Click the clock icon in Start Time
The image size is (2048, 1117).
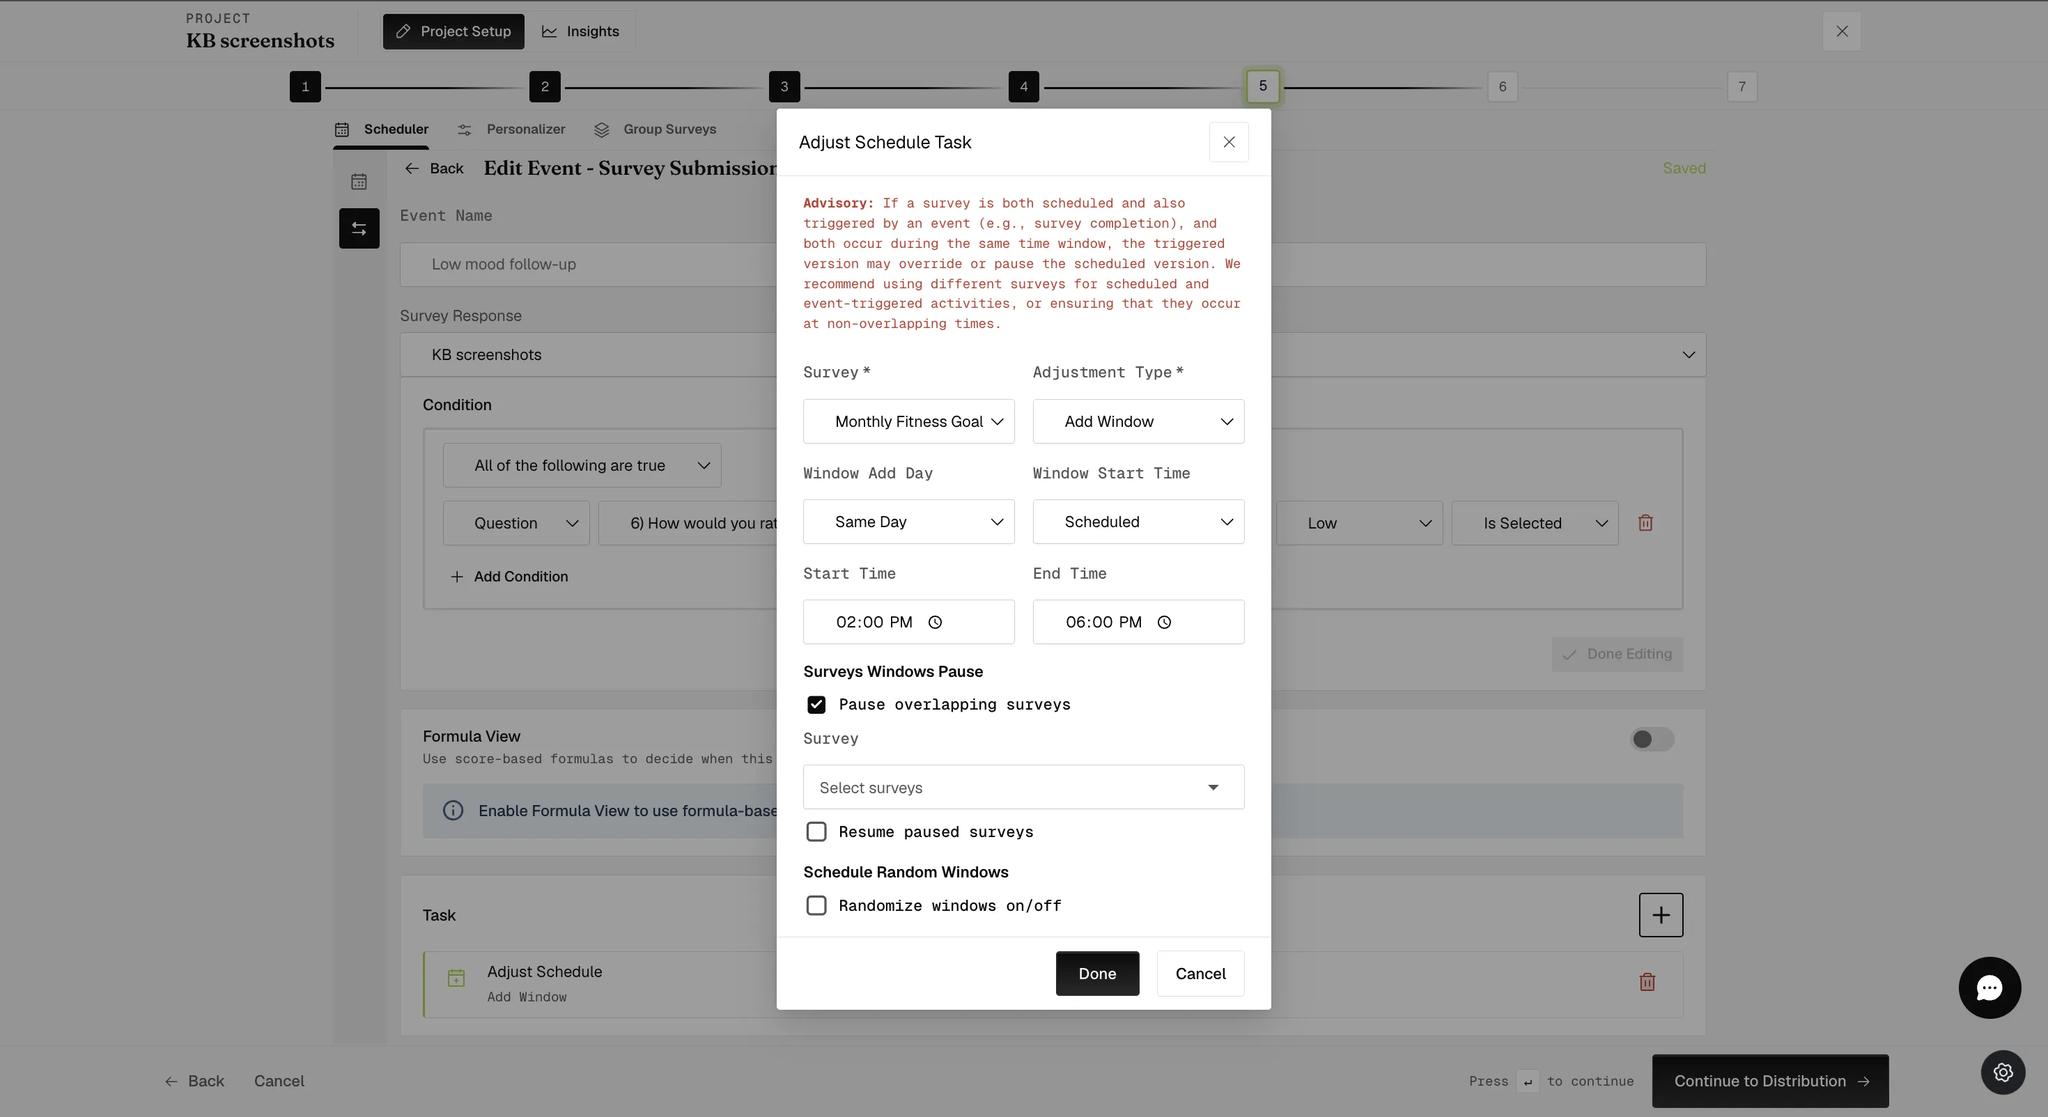tap(935, 622)
